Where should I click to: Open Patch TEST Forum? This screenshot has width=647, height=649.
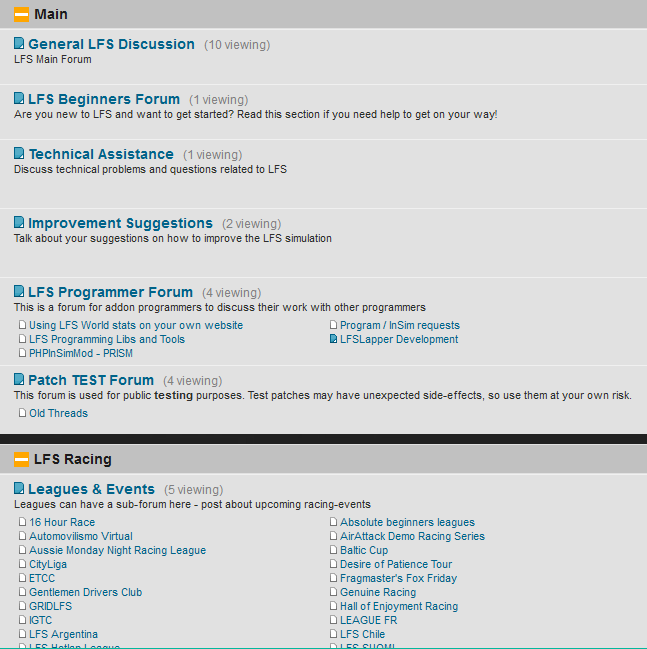[x=91, y=380]
